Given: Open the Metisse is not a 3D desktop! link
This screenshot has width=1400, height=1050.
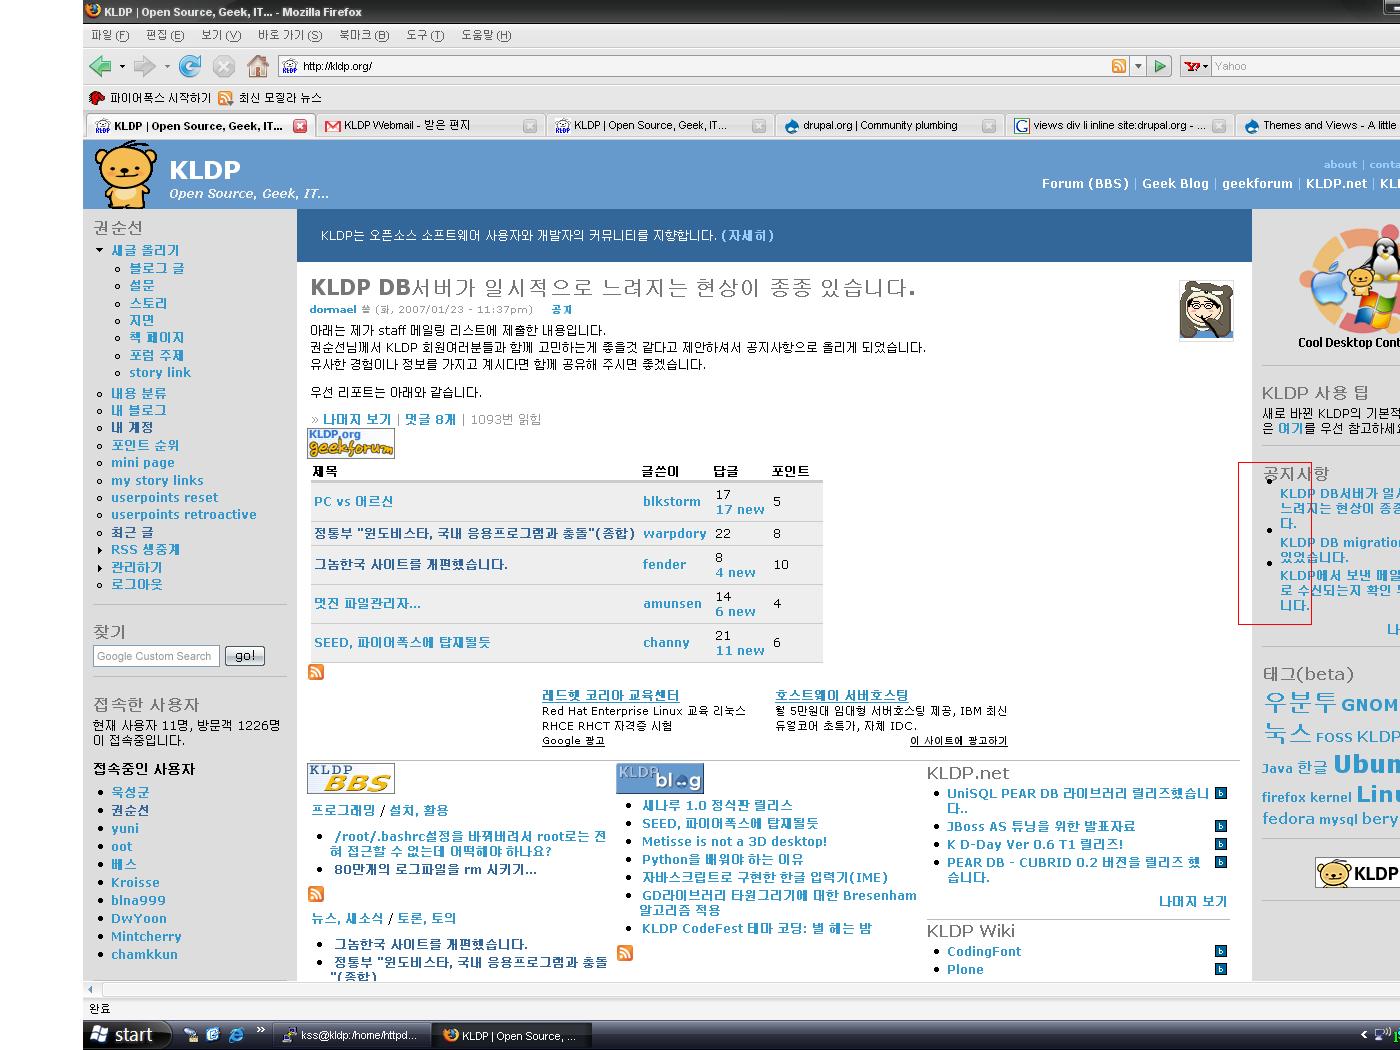Looking at the screenshot, I should (x=734, y=841).
